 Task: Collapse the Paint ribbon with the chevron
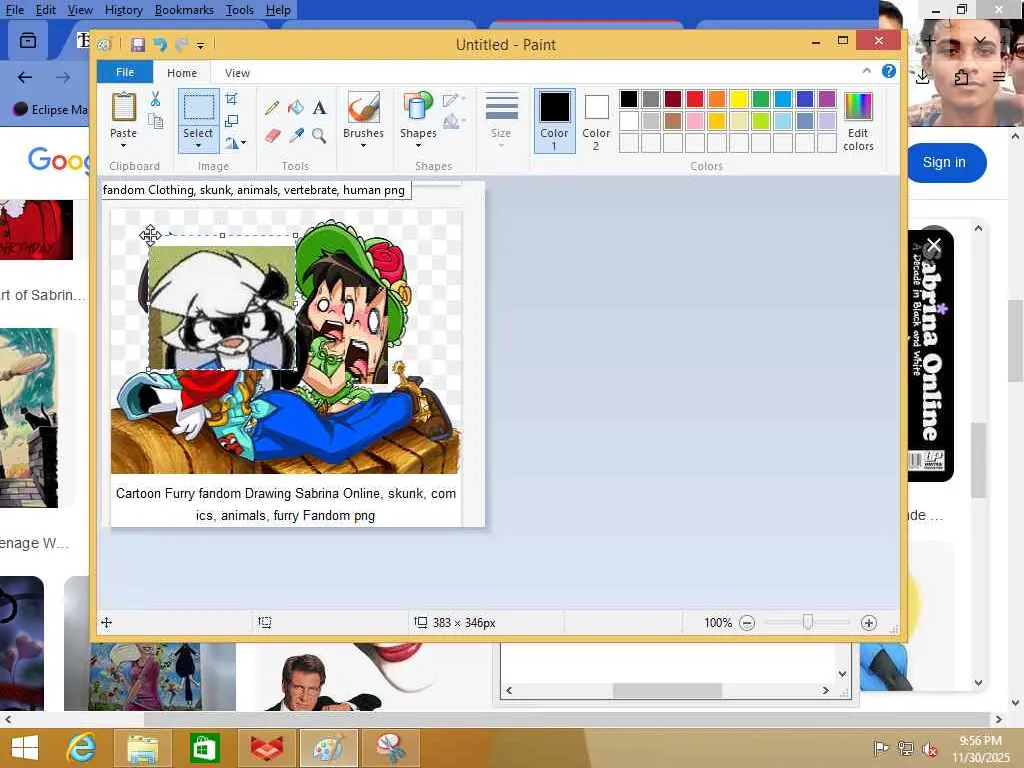pos(867,71)
